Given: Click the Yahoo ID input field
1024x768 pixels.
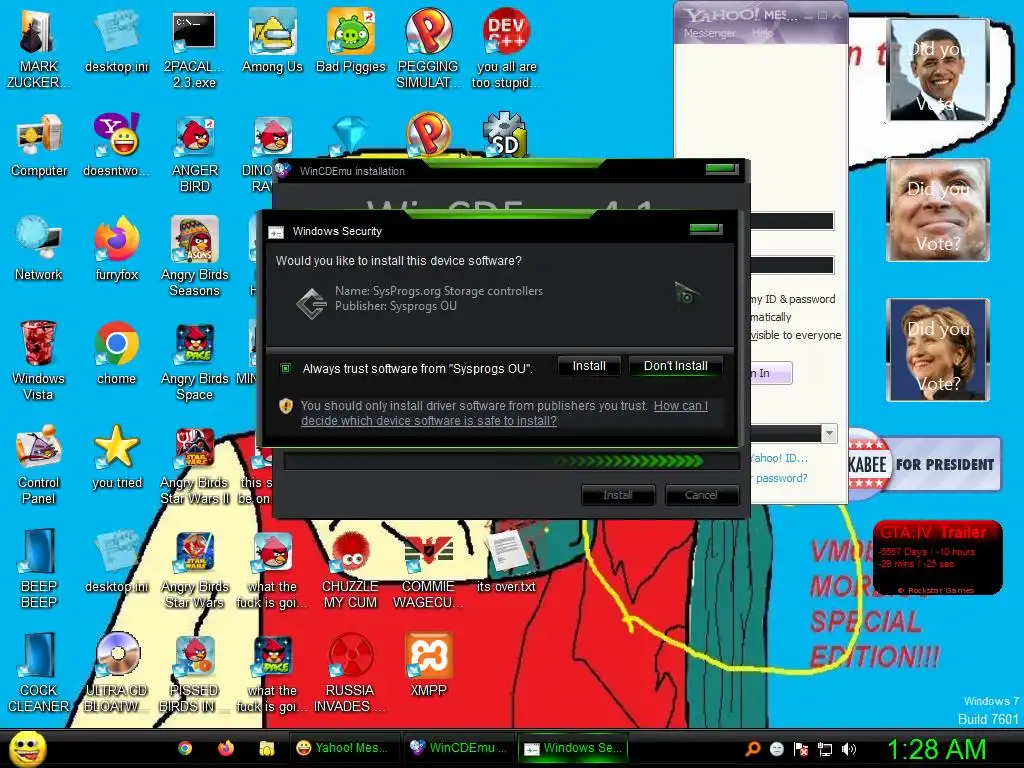Looking at the screenshot, I should (792, 221).
